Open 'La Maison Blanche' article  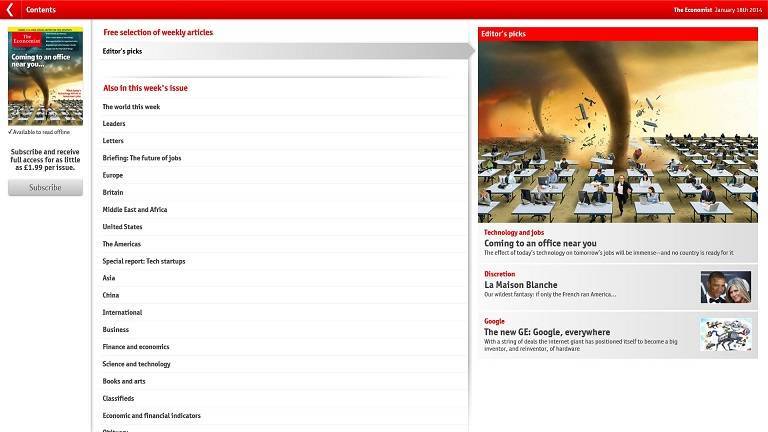(x=618, y=287)
